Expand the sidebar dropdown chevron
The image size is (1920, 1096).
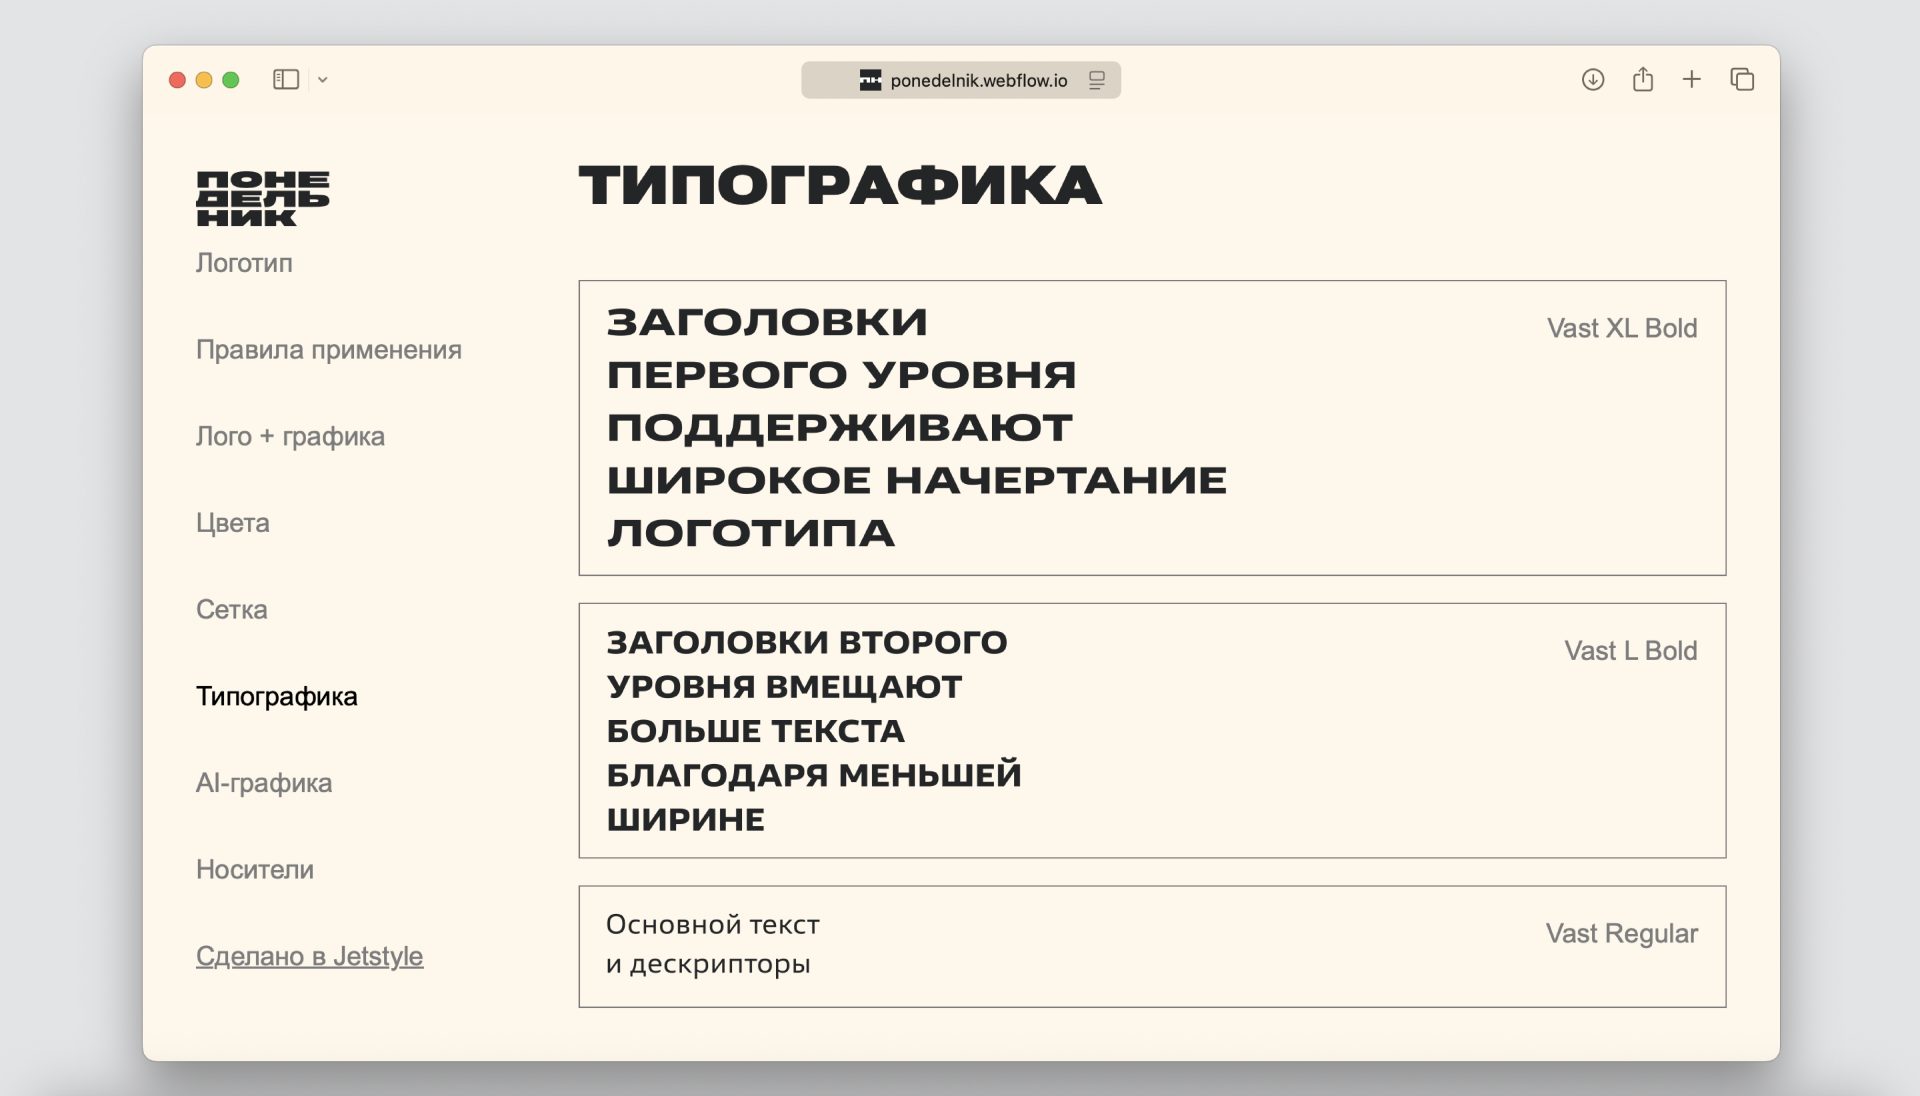[x=323, y=80]
